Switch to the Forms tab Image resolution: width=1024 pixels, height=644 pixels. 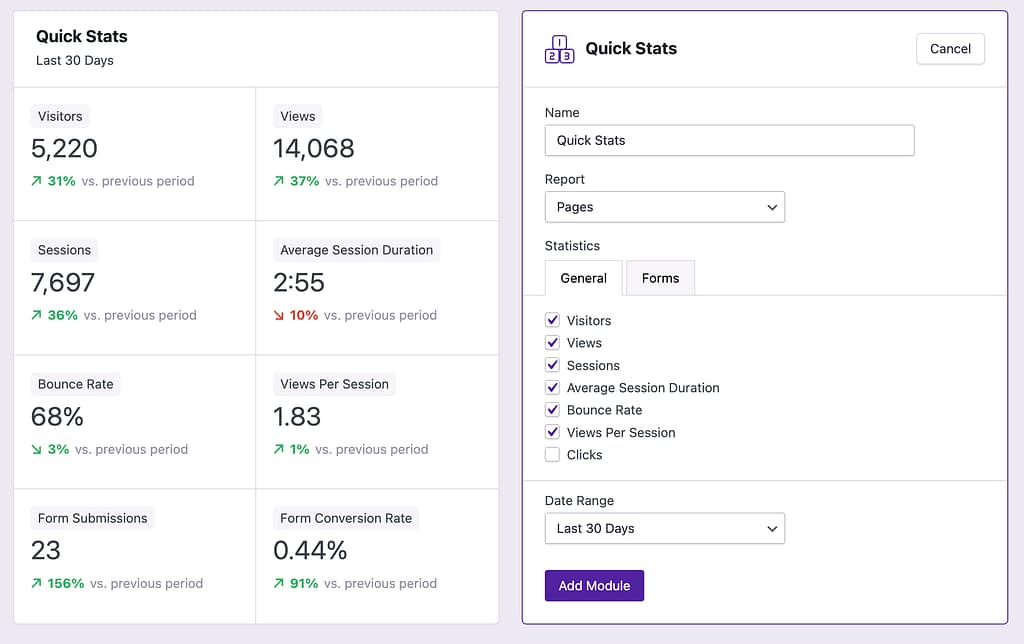click(660, 278)
